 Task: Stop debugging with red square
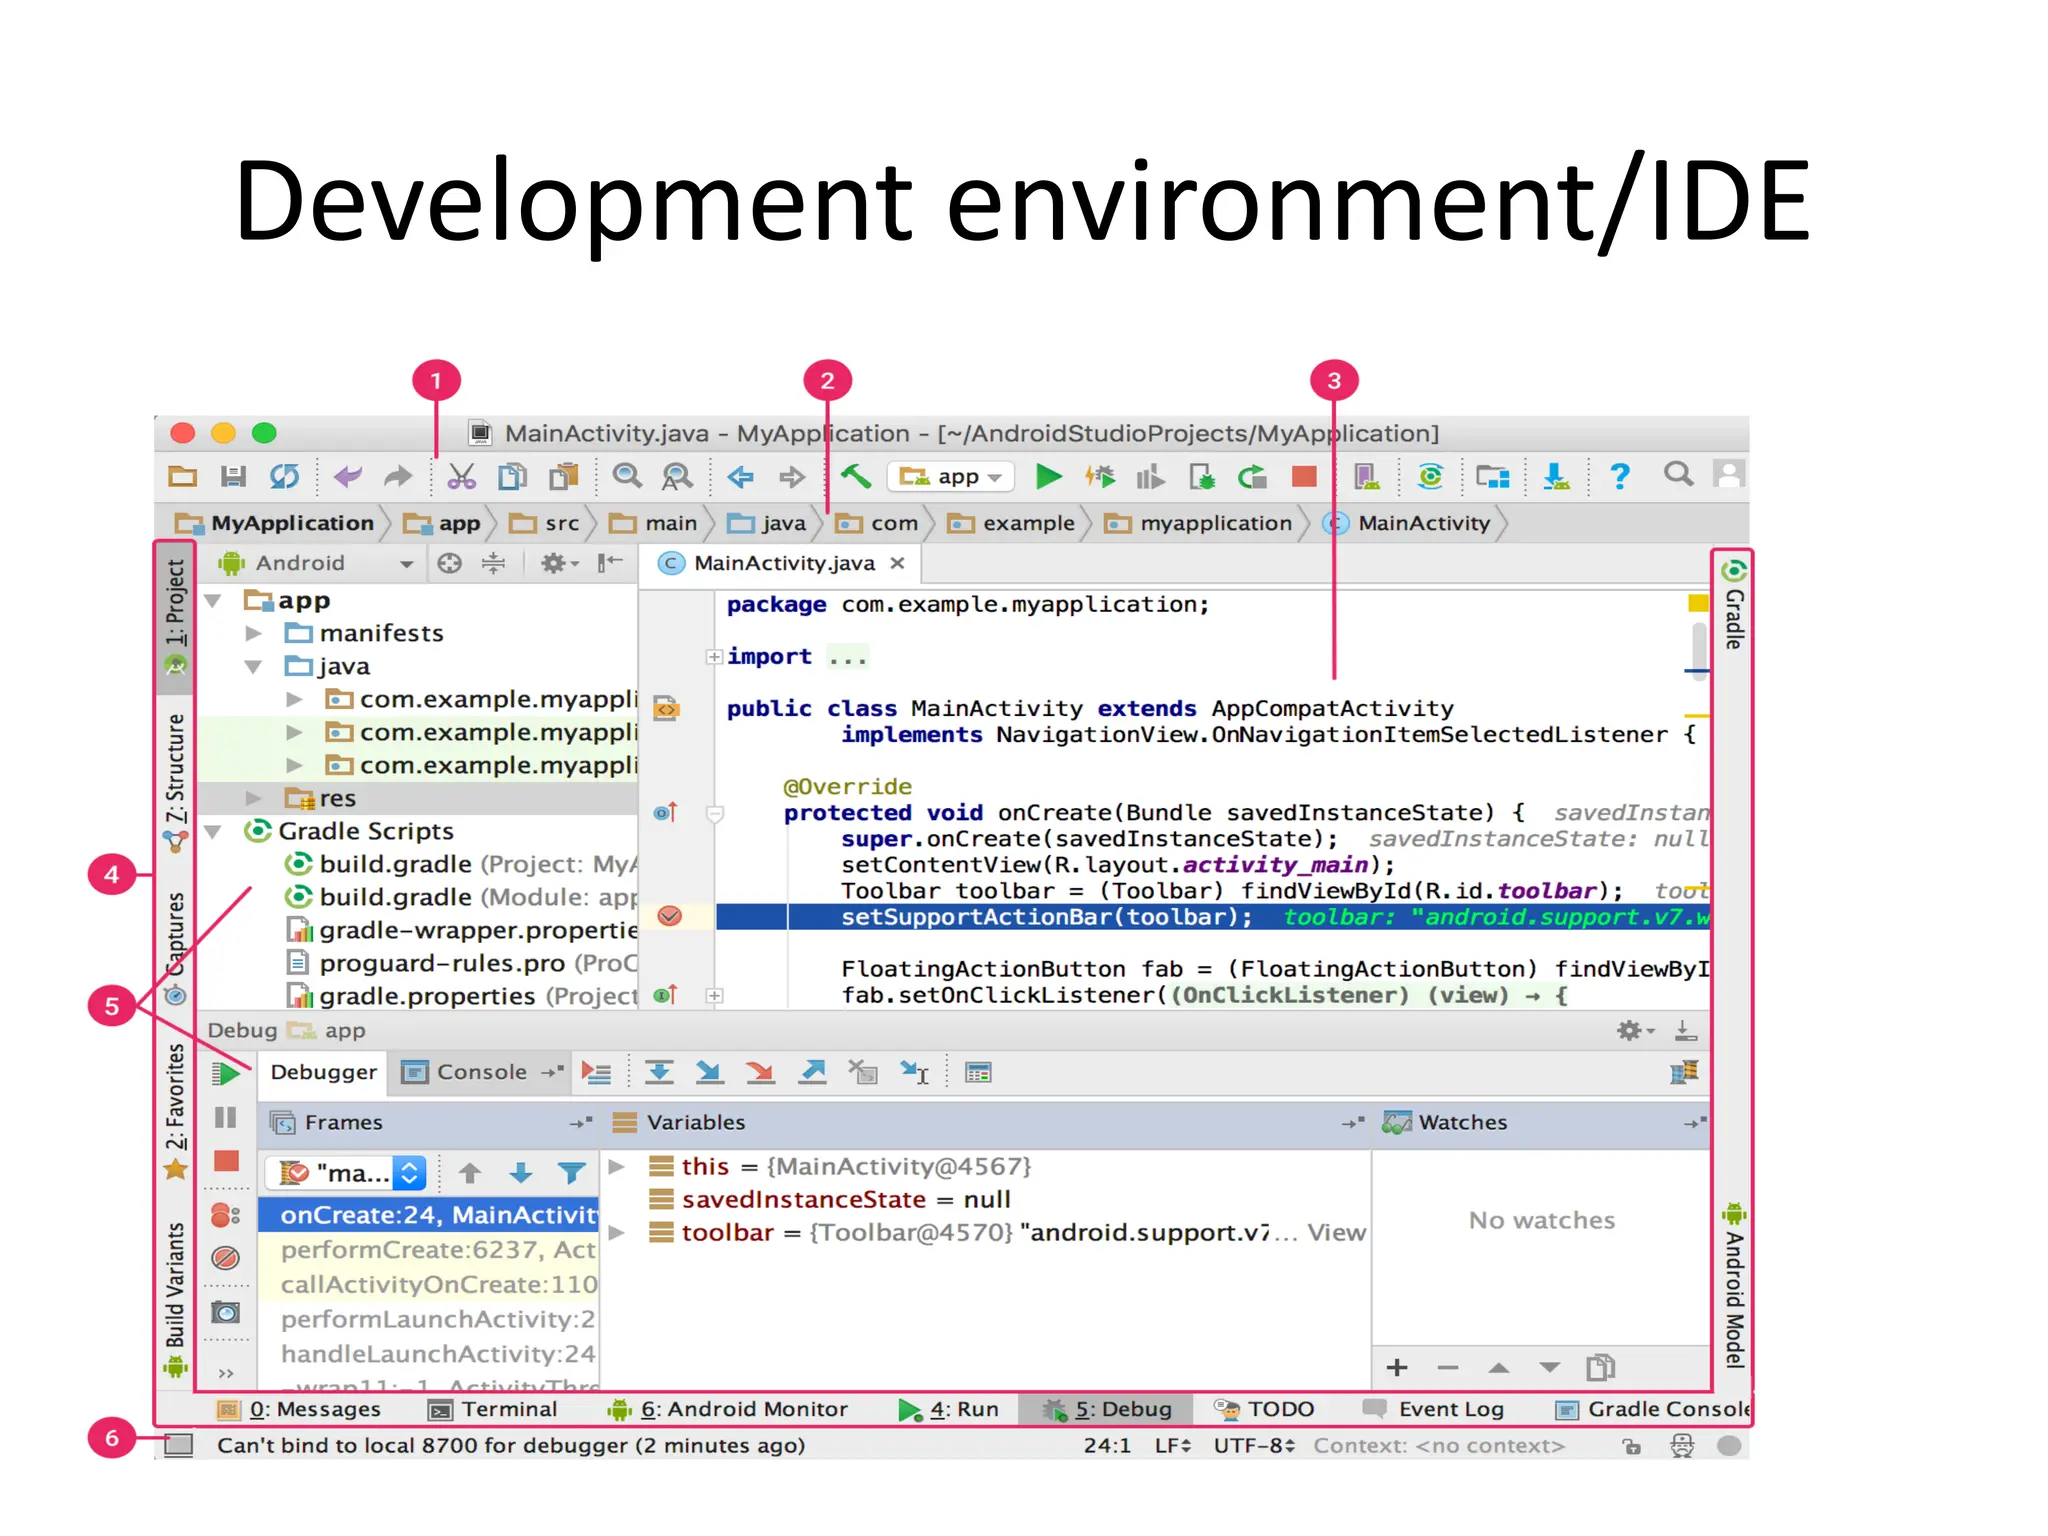pos(227,1161)
